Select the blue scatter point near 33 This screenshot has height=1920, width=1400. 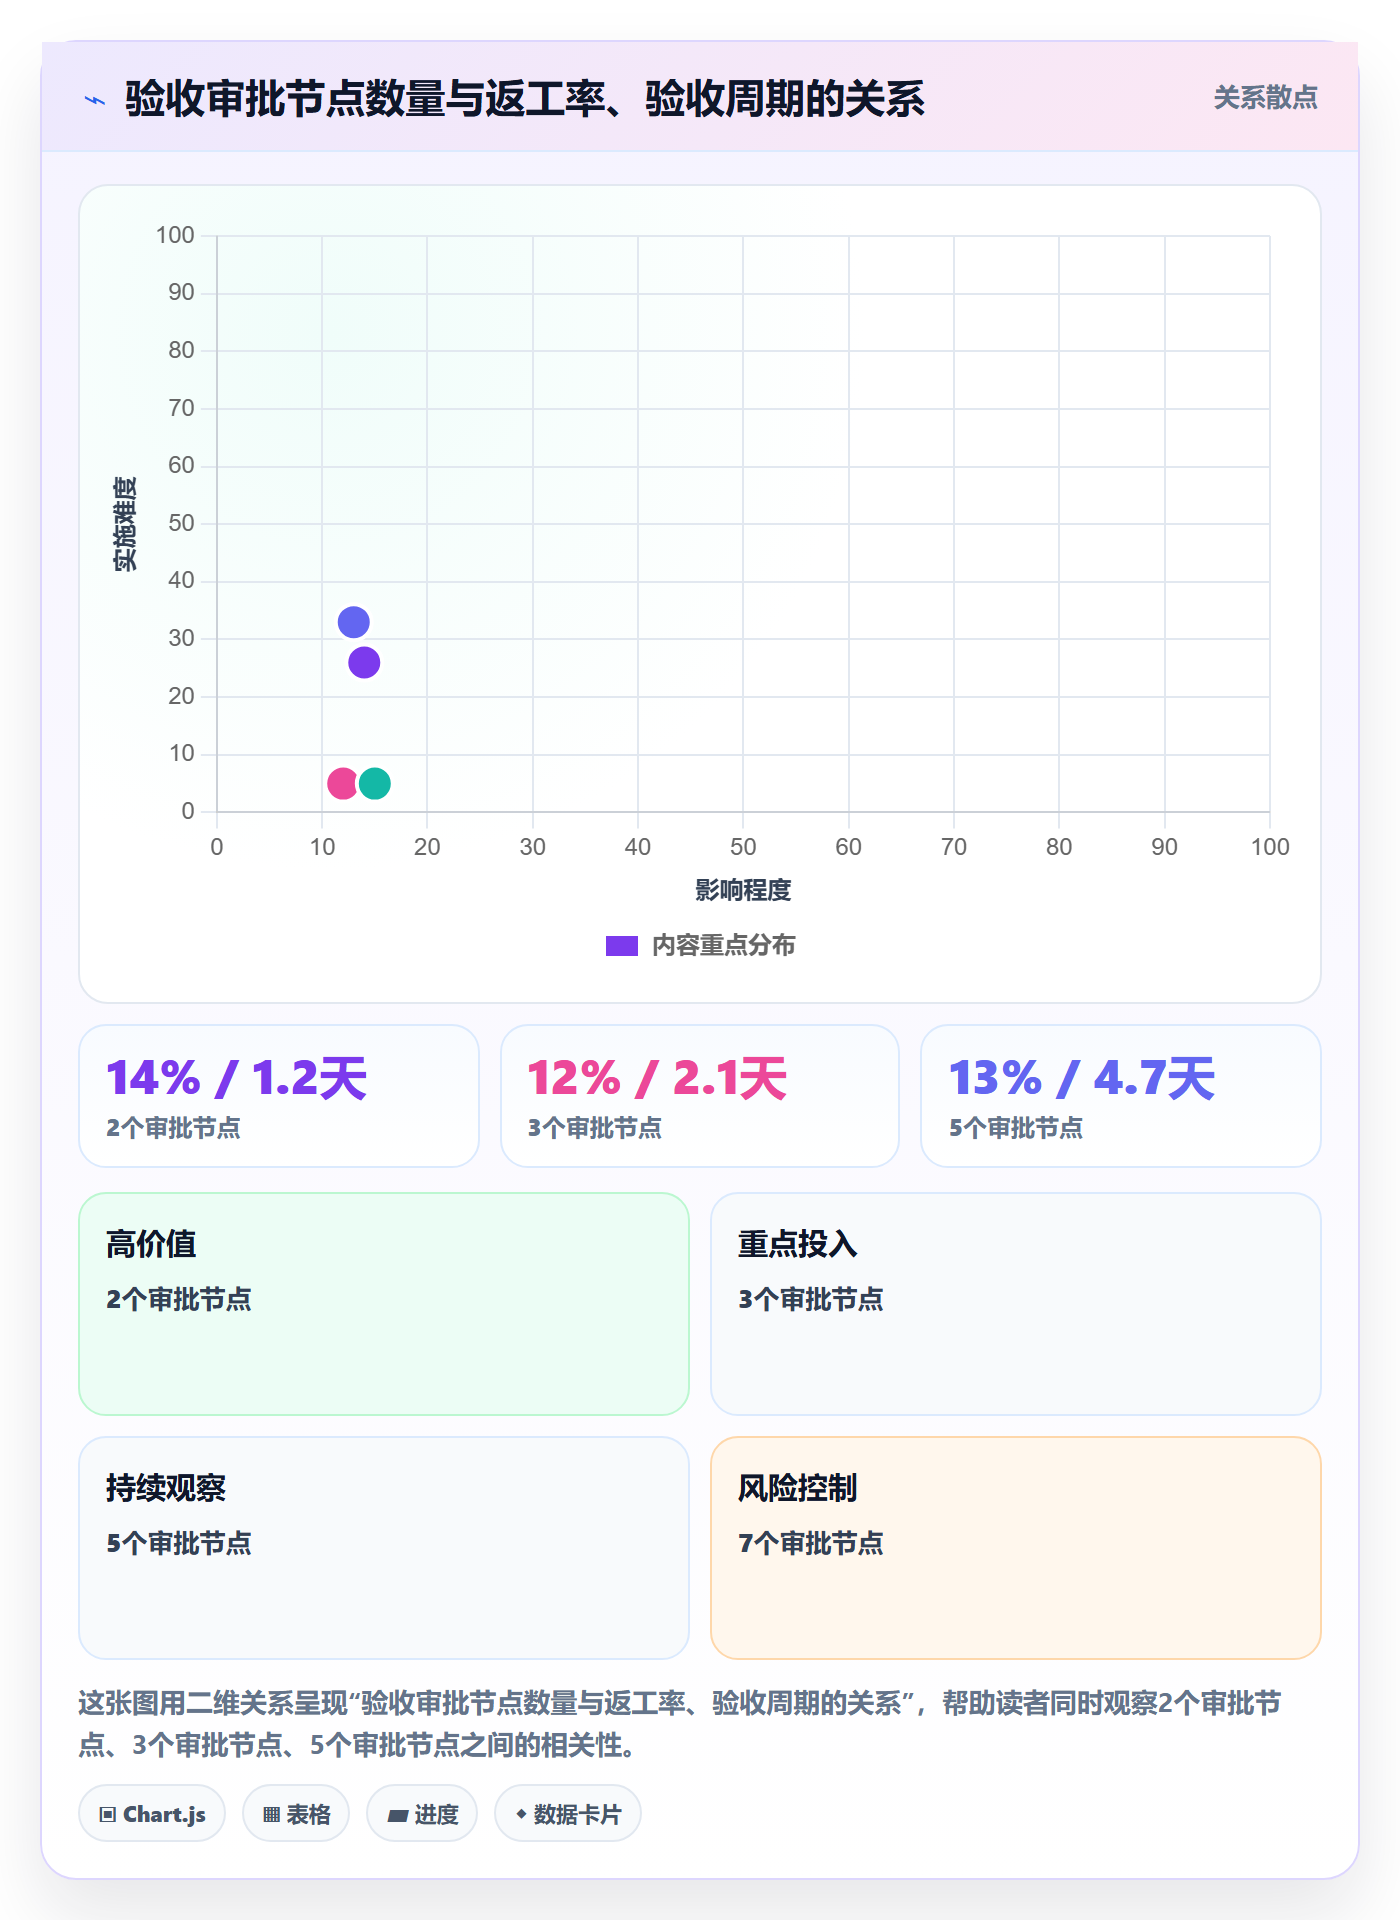354,622
